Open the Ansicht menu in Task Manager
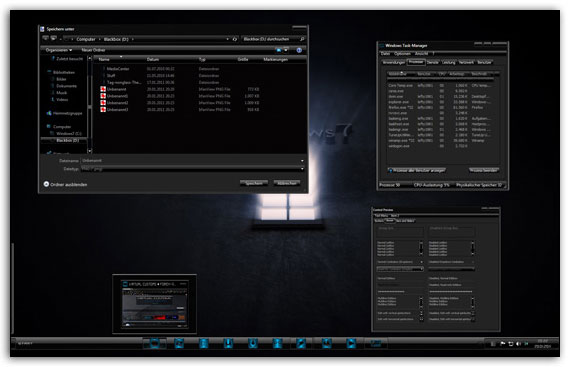 pos(421,54)
